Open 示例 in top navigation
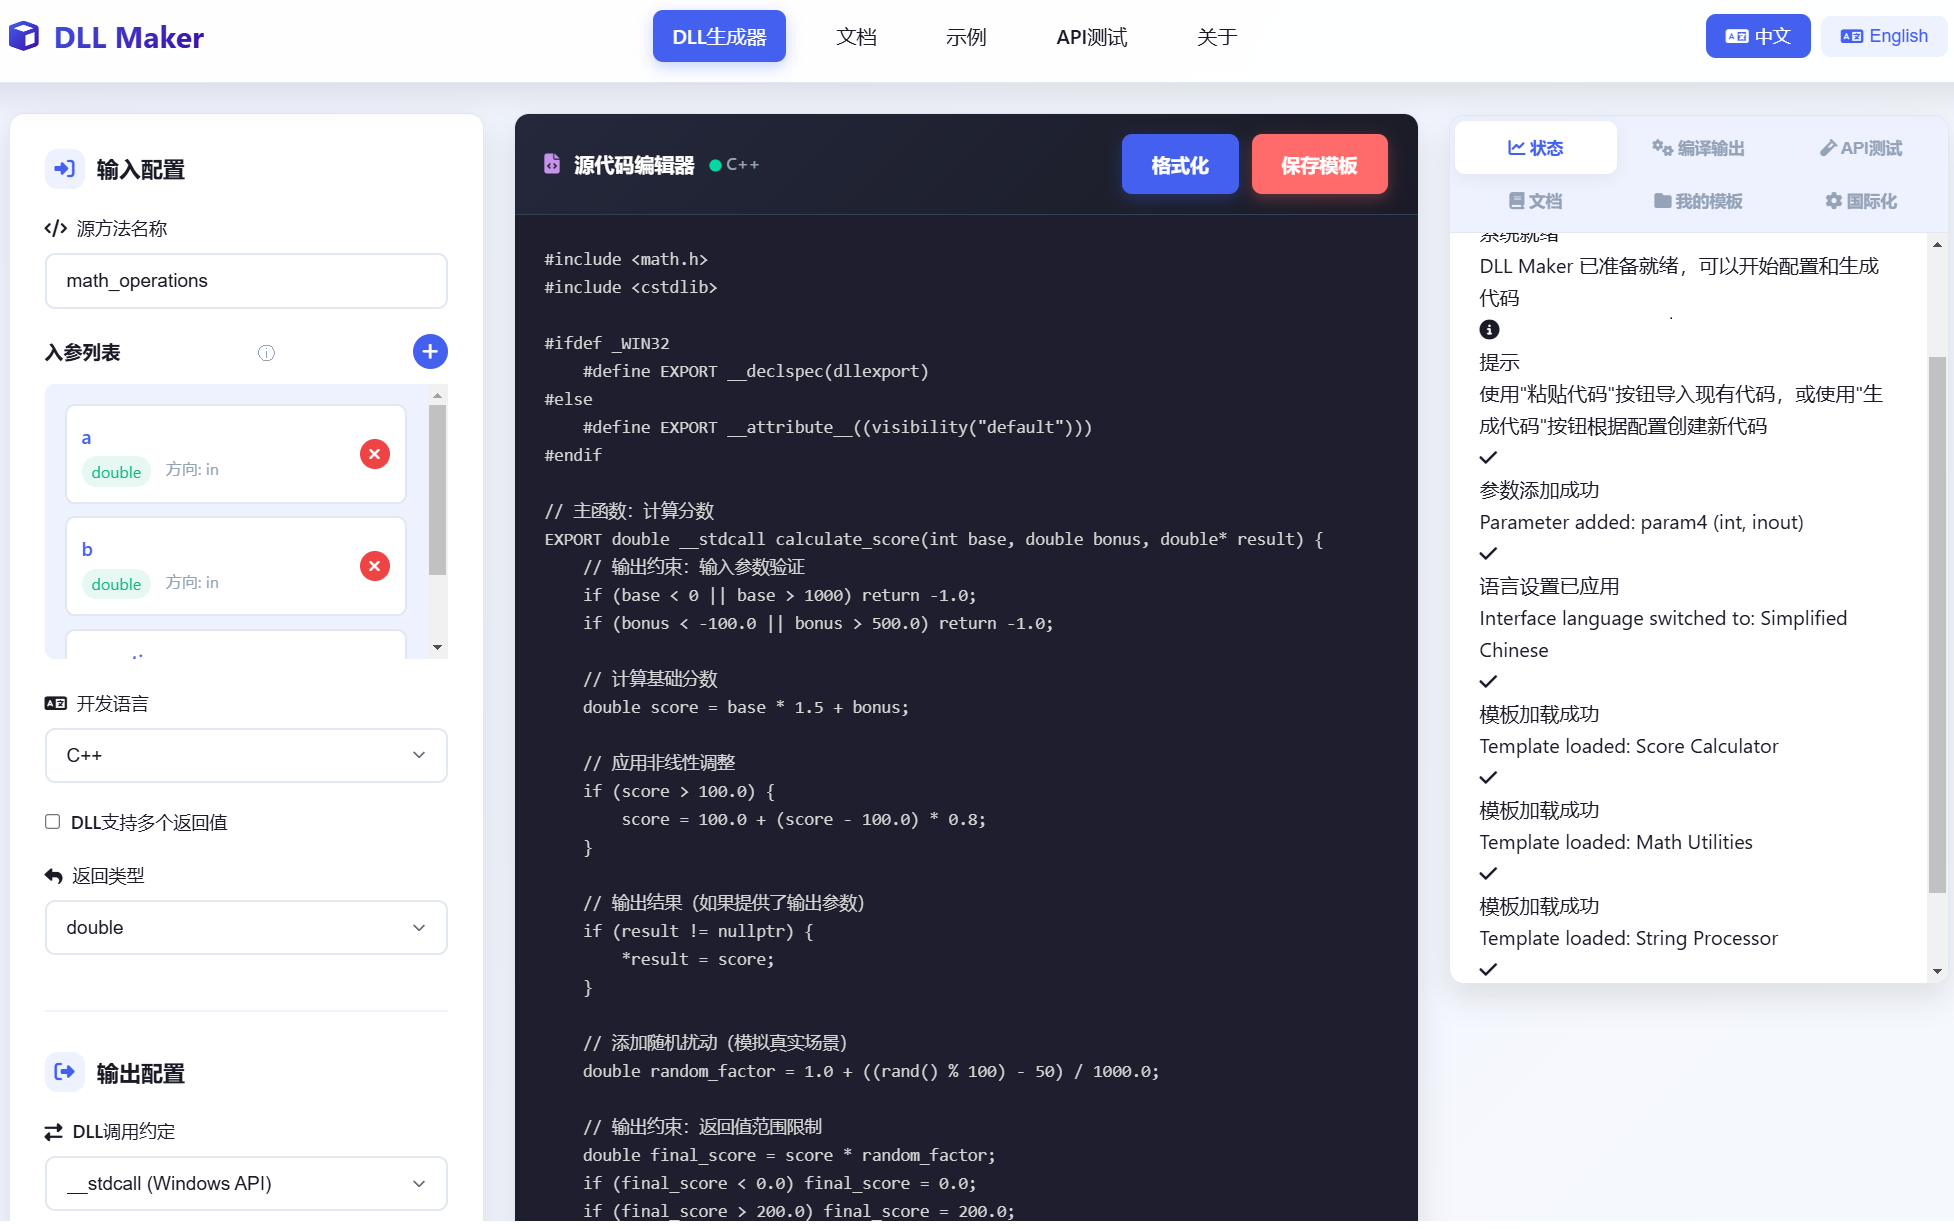 pyautogui.click(x=966, y=37)
